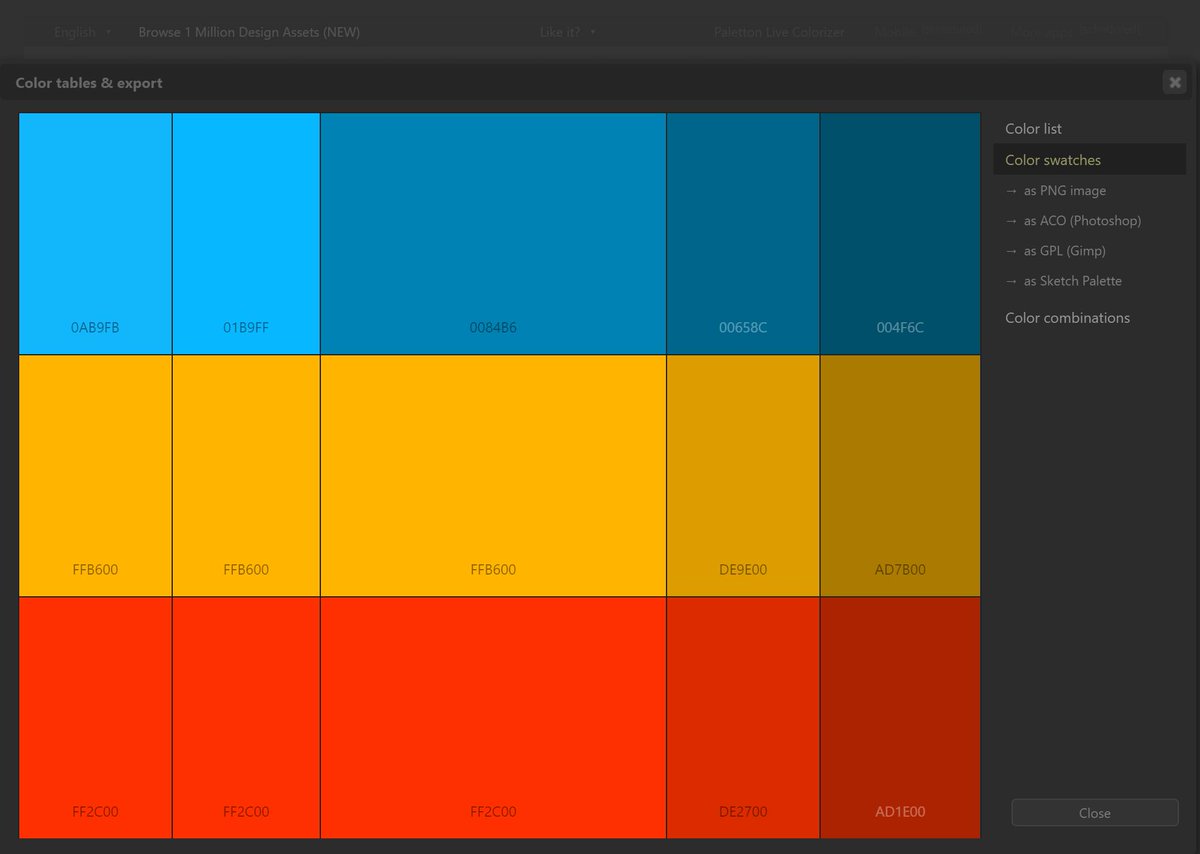This screenshot has width=1200, height=854.
Task: Click the darker blue 00658C swatch
Action: coord(743,234)
